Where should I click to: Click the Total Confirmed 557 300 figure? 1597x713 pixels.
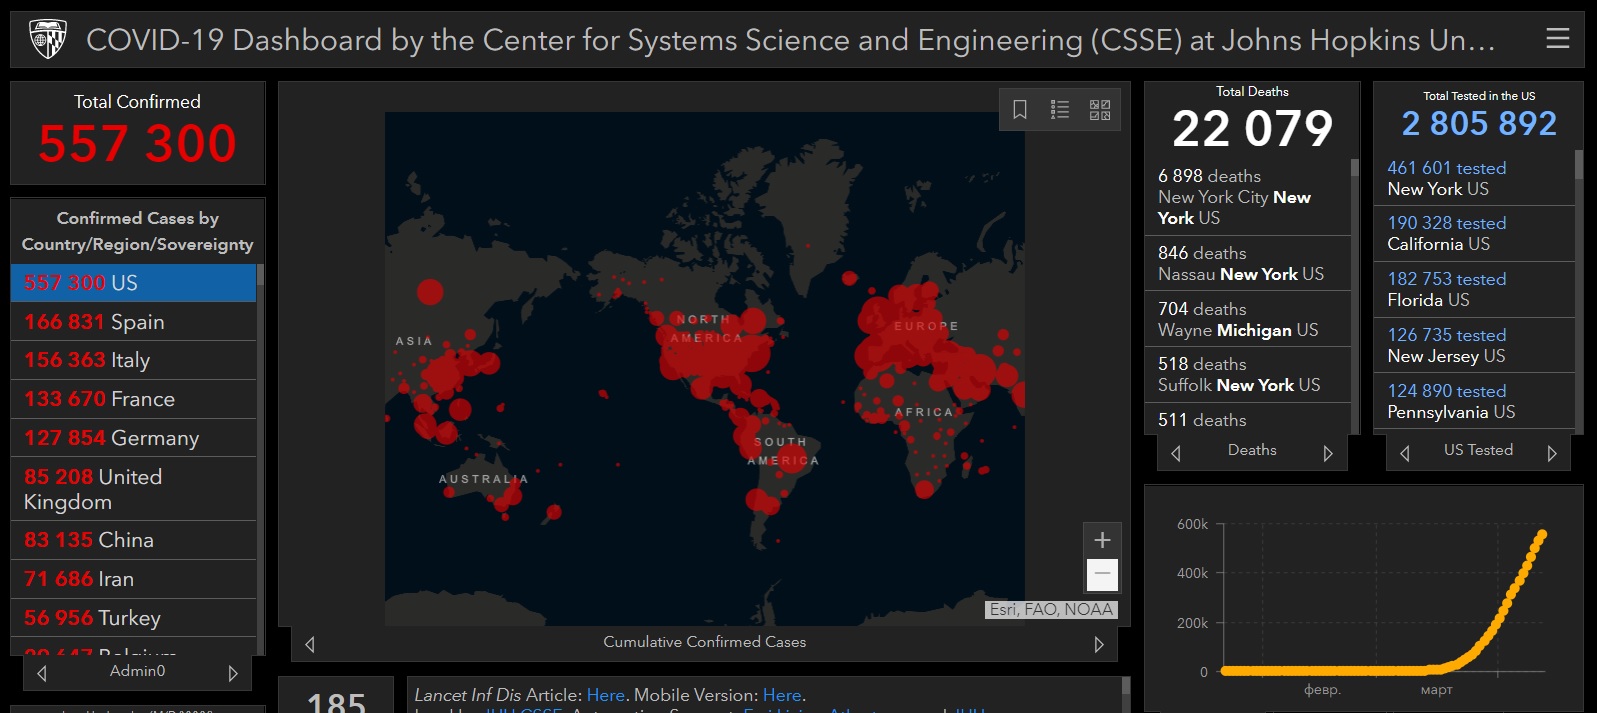click(x=137, y=143)
